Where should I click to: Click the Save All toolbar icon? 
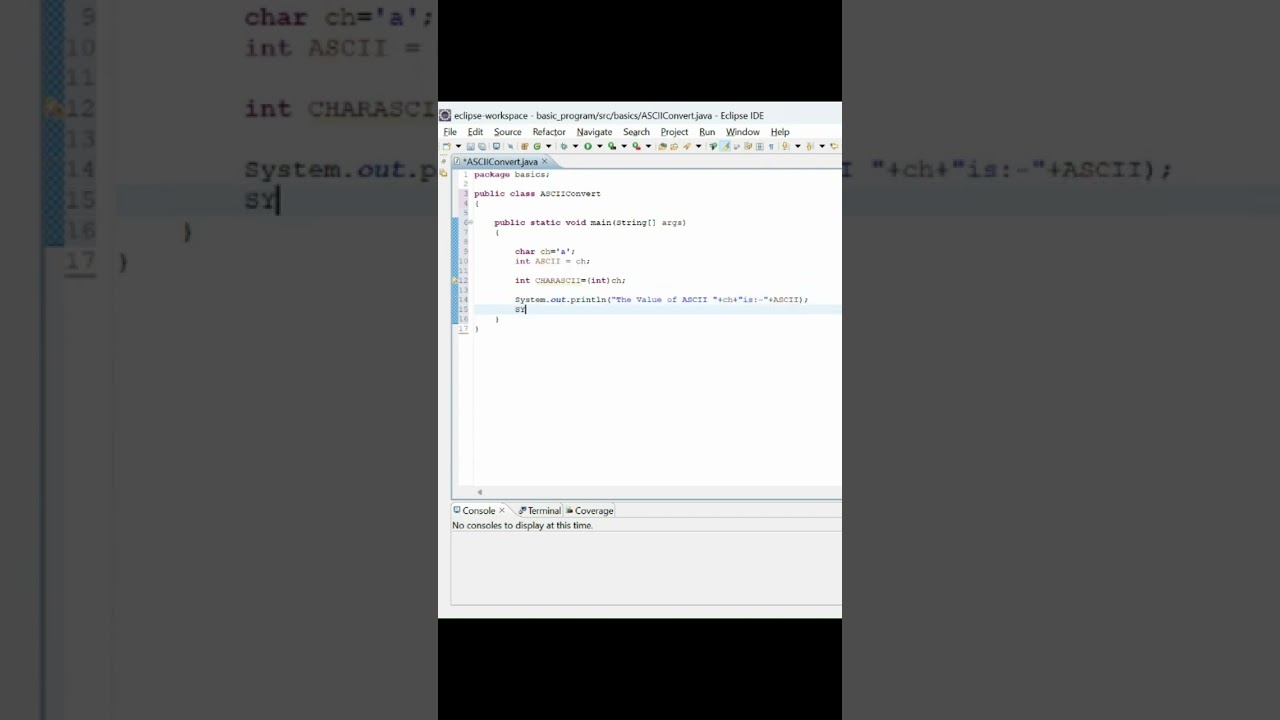click(481, 146)
